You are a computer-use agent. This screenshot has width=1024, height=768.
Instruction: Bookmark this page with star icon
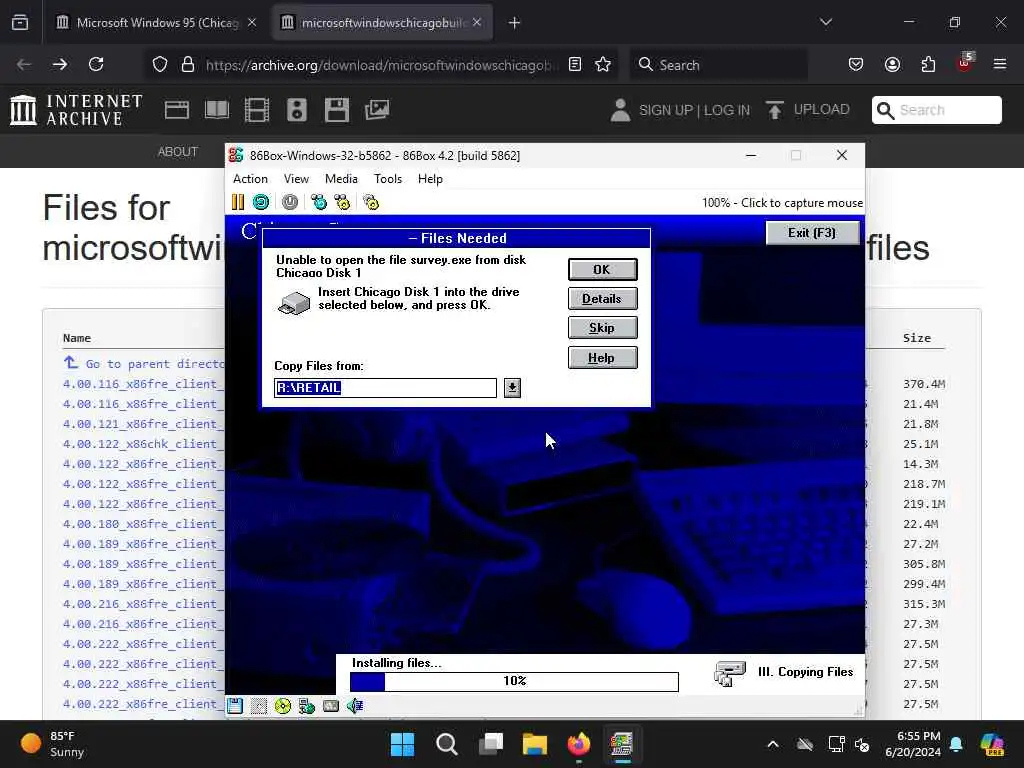tap(603, 64)
